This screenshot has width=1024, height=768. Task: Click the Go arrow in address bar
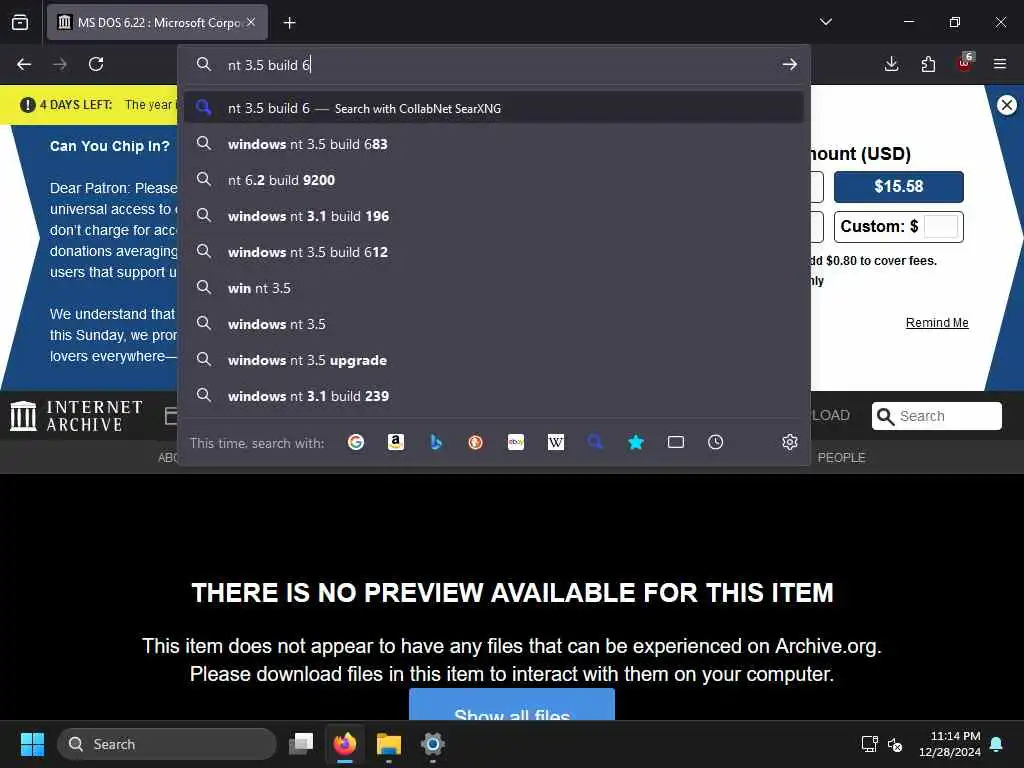(x=790, y=64)
